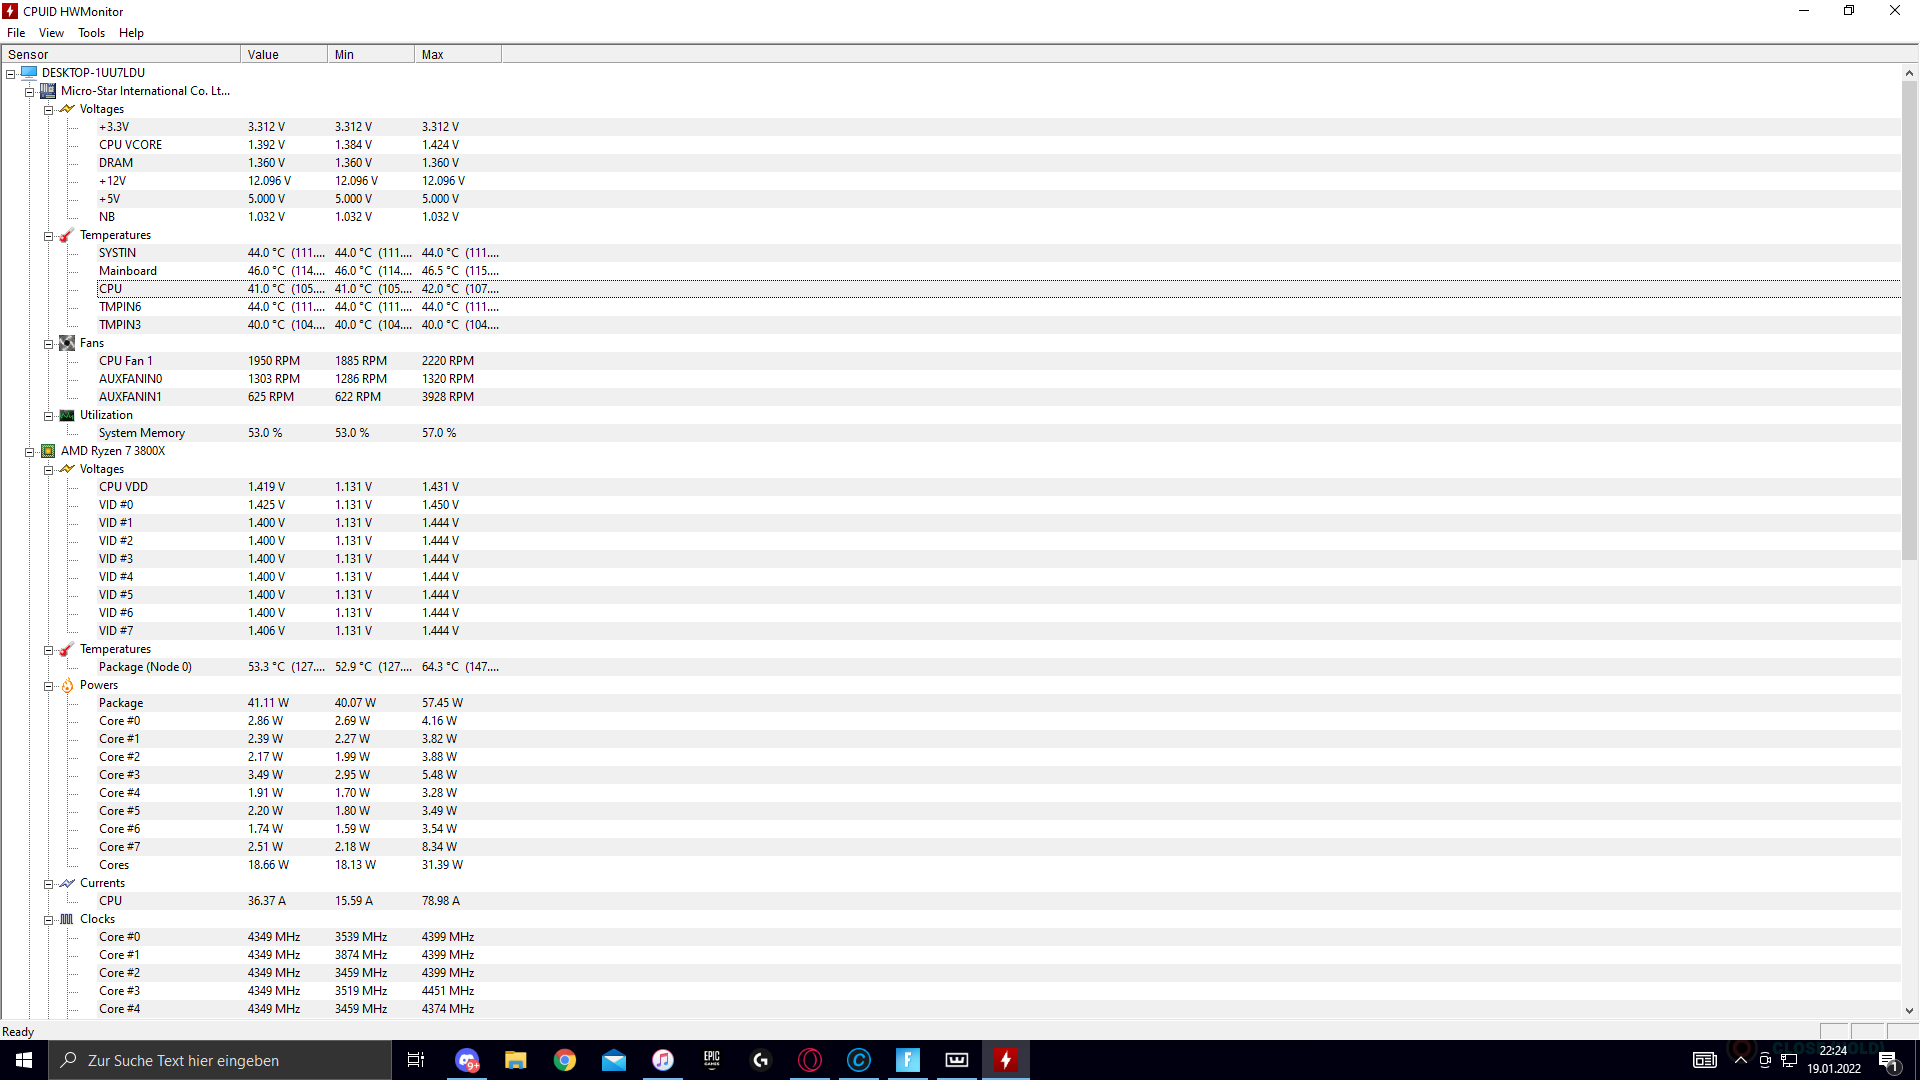Select the CPU VCORE voltage row
1920x1080 pixels.
130,145
